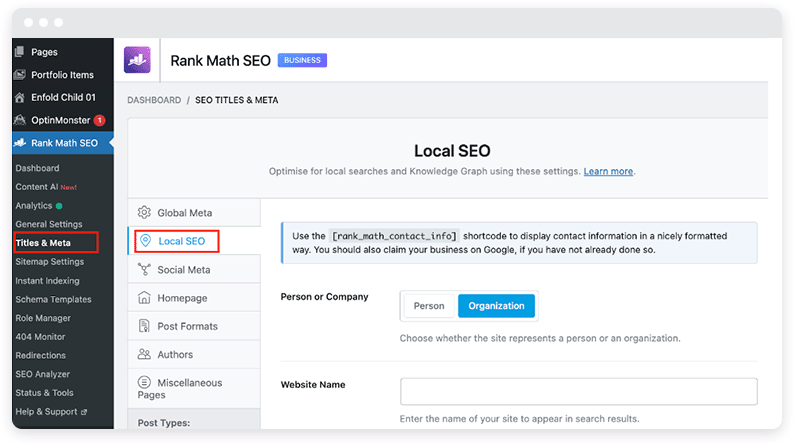Open the Post Formats tab
The image size is (794, 445).
[x=194, y=326]
